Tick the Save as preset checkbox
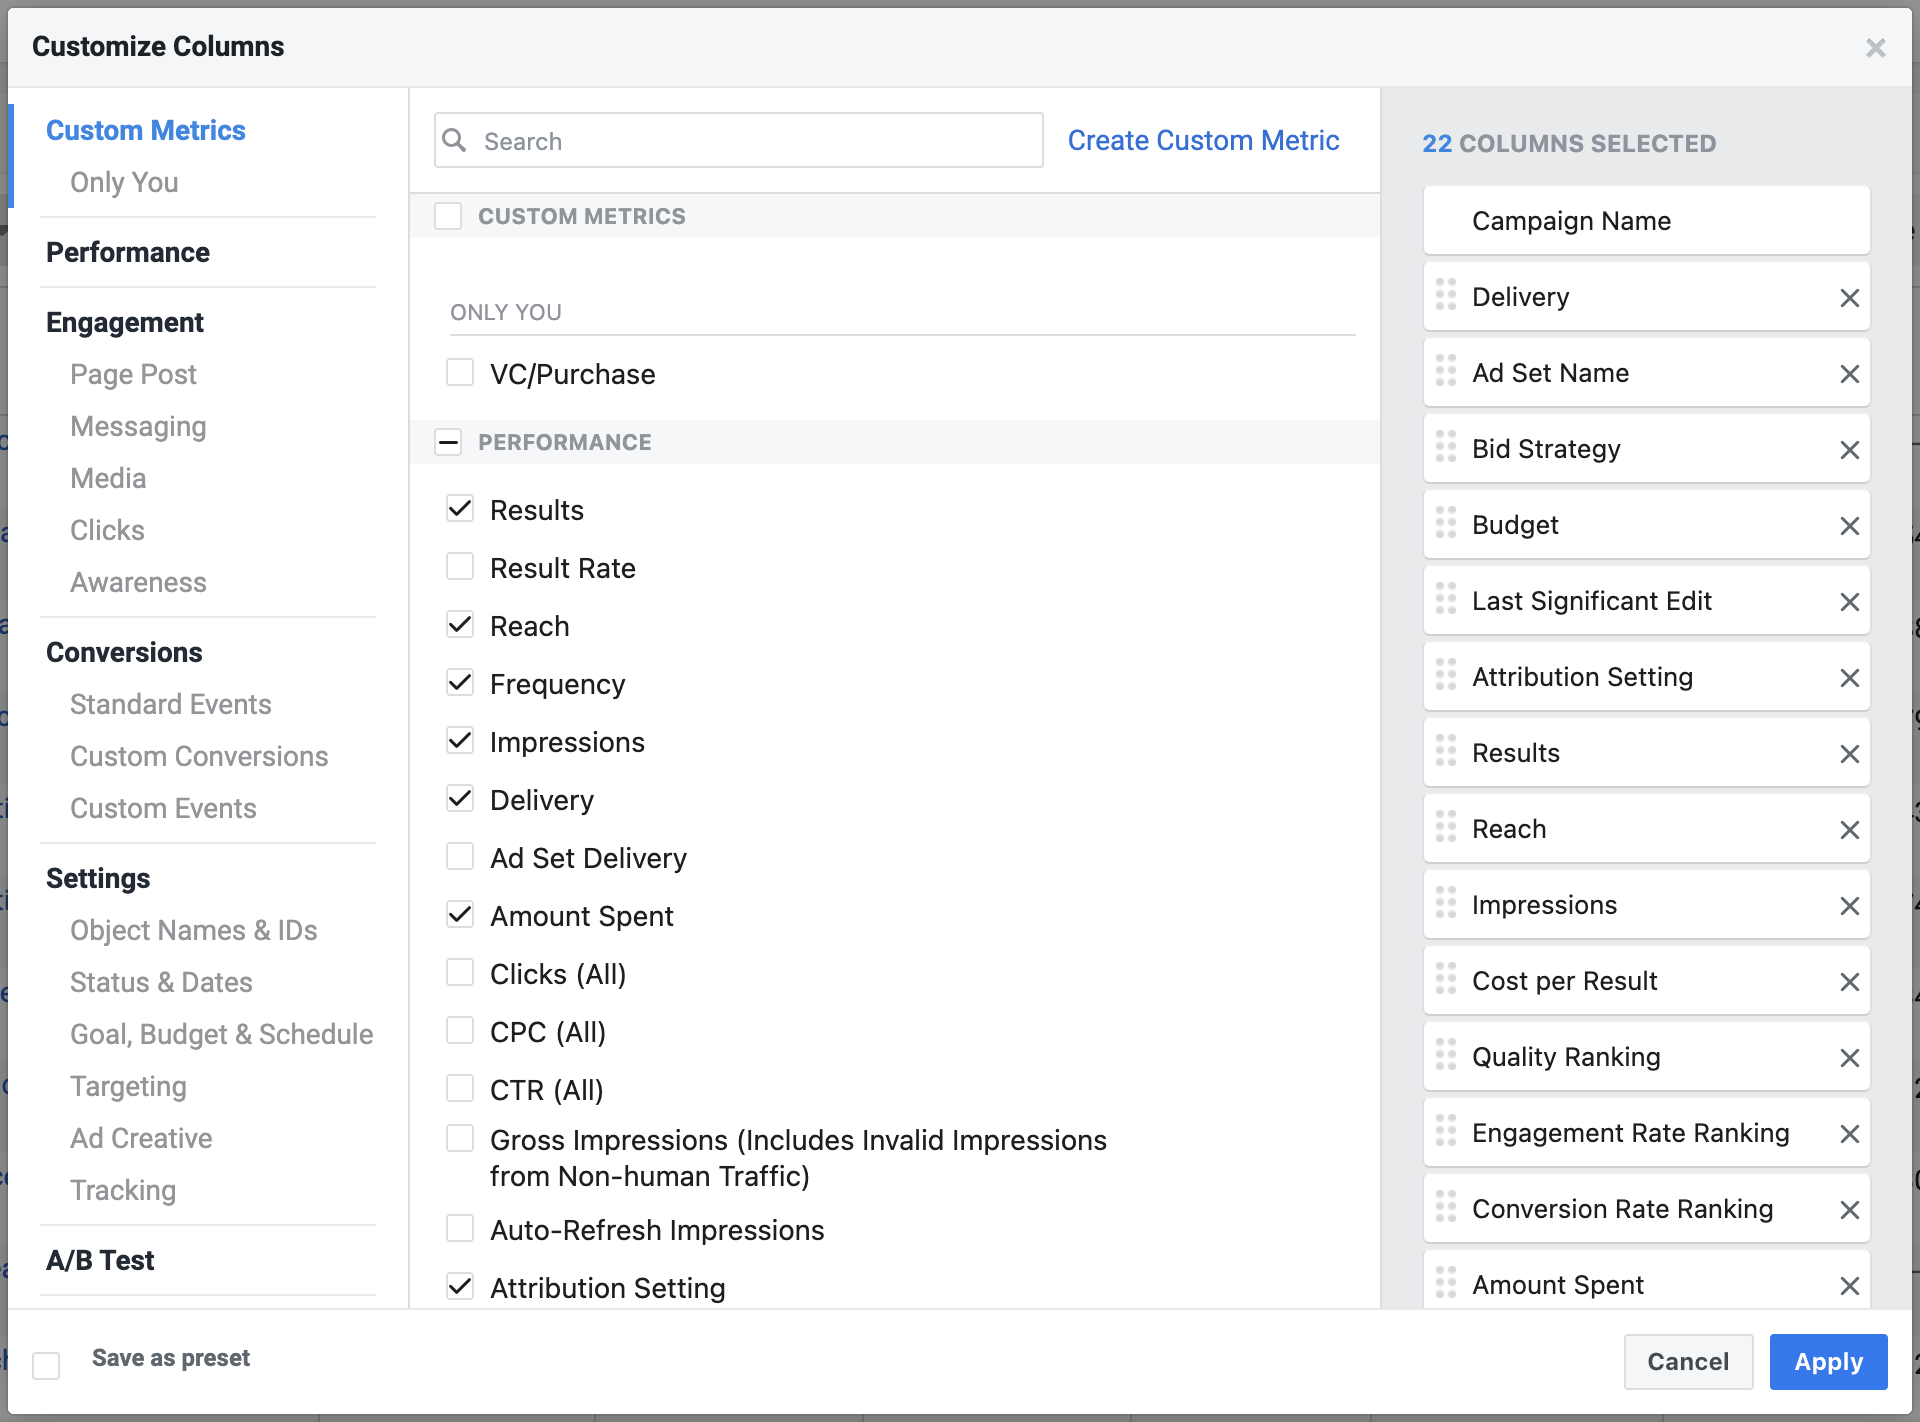Screen dimensions: 1920x1422 coord(46,1365)
